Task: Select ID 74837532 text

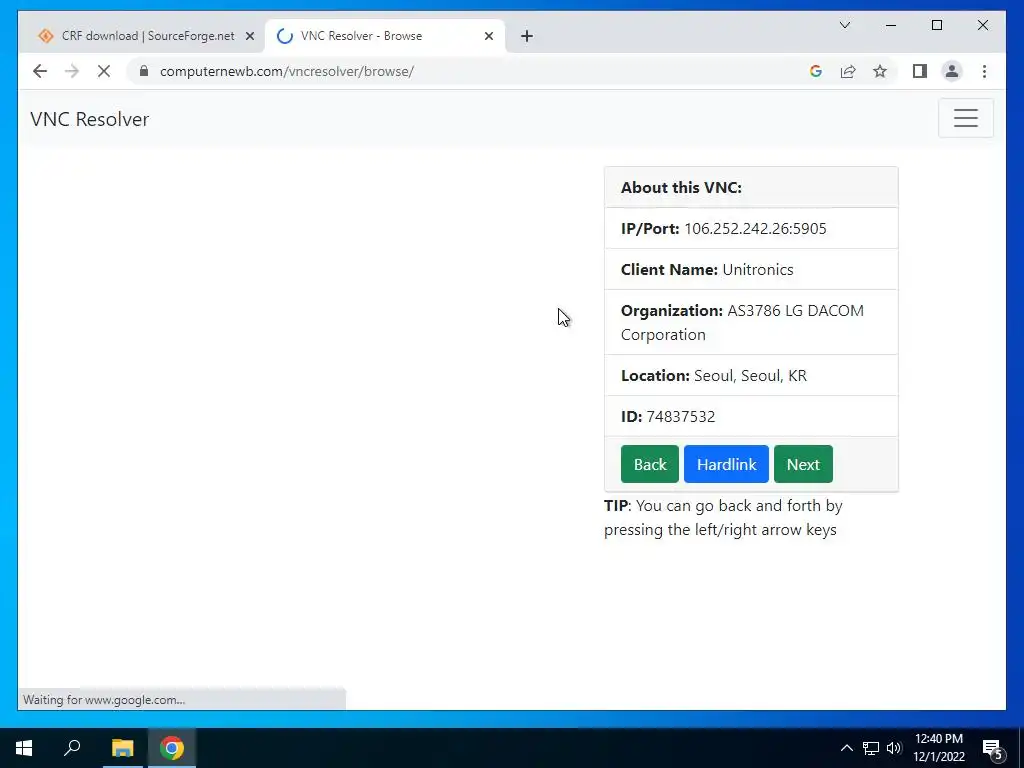Action: pyautogui.click(x=668, y=417)
